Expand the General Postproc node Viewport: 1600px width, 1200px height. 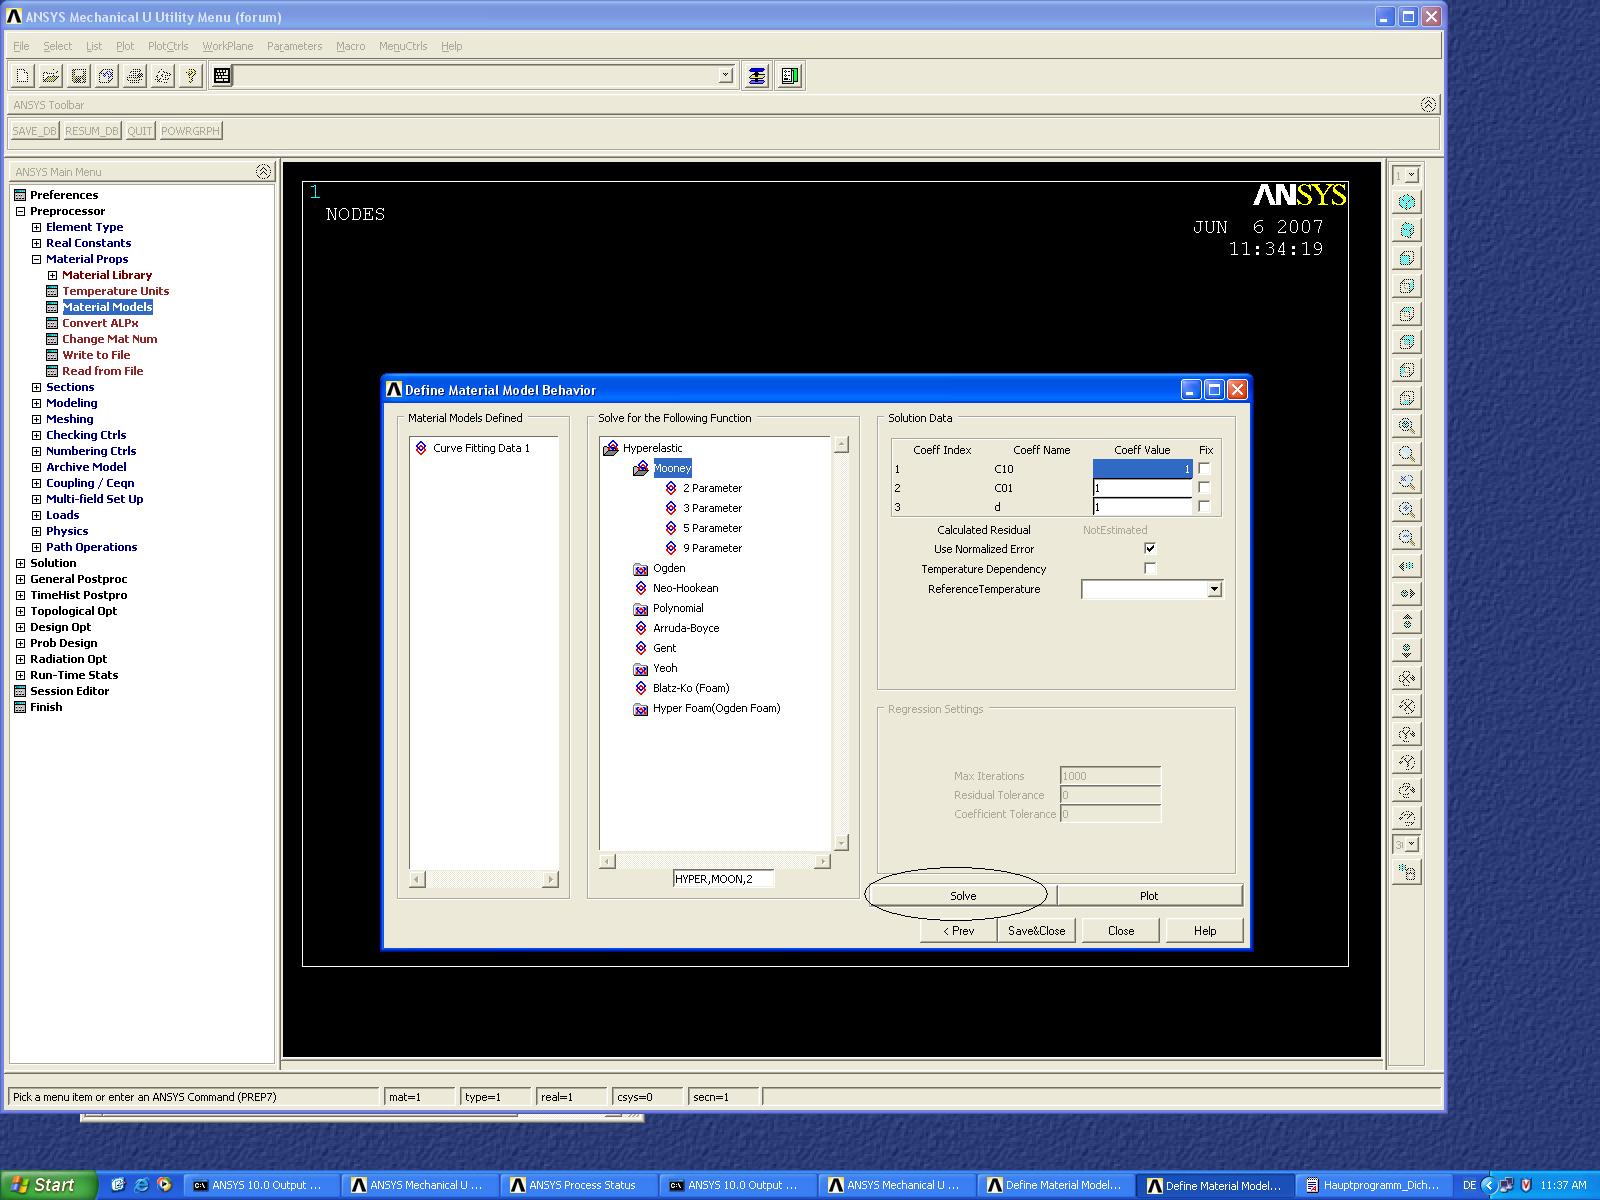point(20,579)
